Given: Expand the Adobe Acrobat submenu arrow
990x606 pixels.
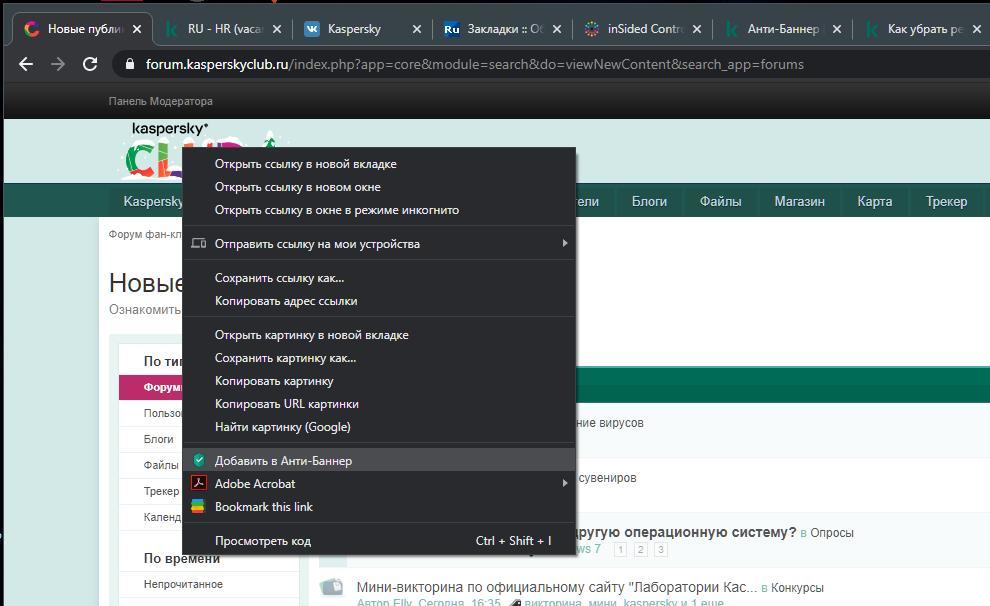Looking at the screenshot, I should pyautogui.click(x=565, y=483).
